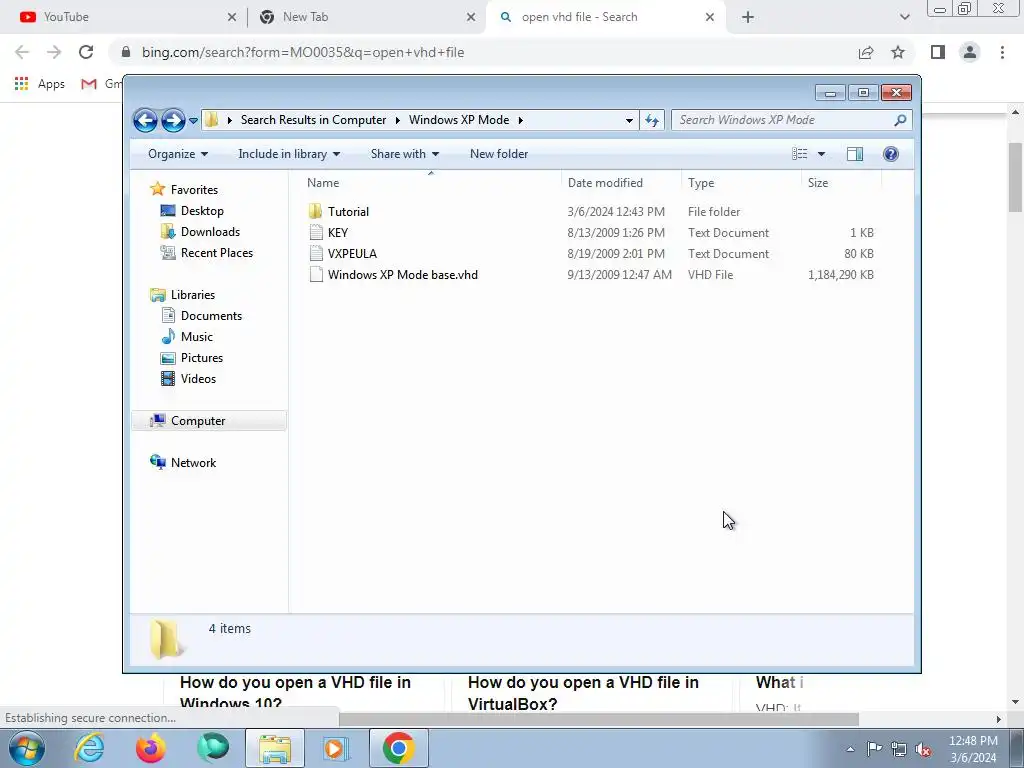Image resolution: width=1024 pixels, height=768 pixels.
Task: Select Windows XP Mode base.vhd file icon
Action: point(316,274)
